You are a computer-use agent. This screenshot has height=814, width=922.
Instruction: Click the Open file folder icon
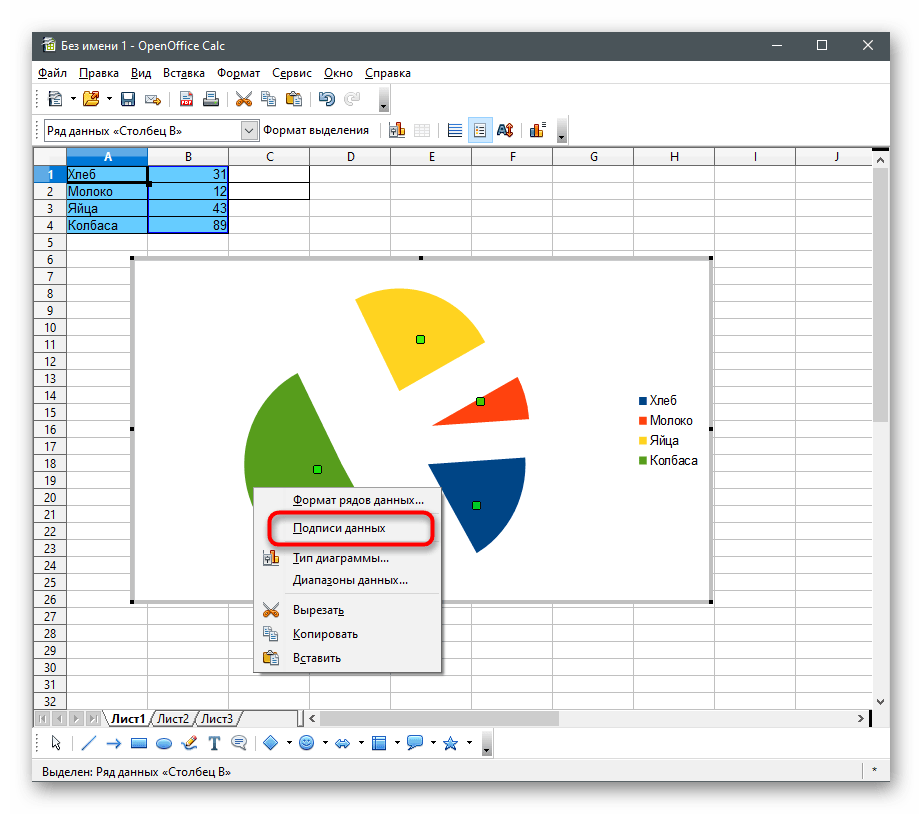[91, 99]
